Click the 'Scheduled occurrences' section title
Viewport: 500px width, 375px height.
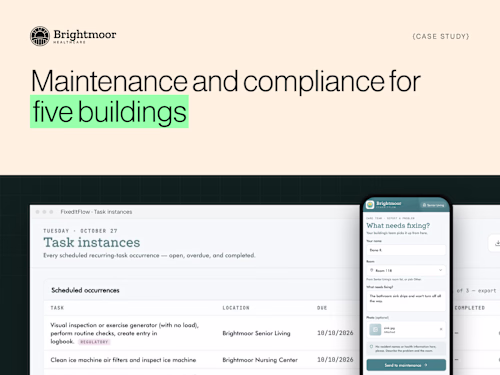(x=85, y=290)
